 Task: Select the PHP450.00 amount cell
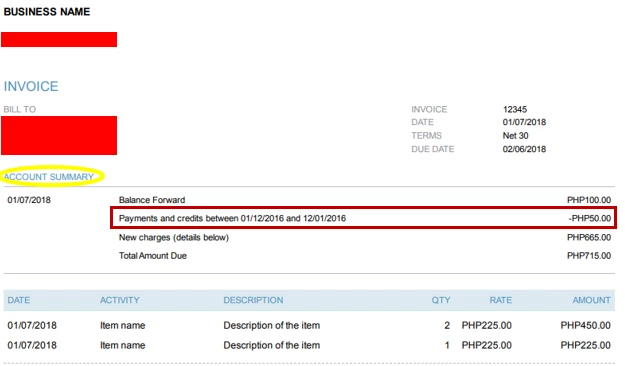[x=586, y=325]
